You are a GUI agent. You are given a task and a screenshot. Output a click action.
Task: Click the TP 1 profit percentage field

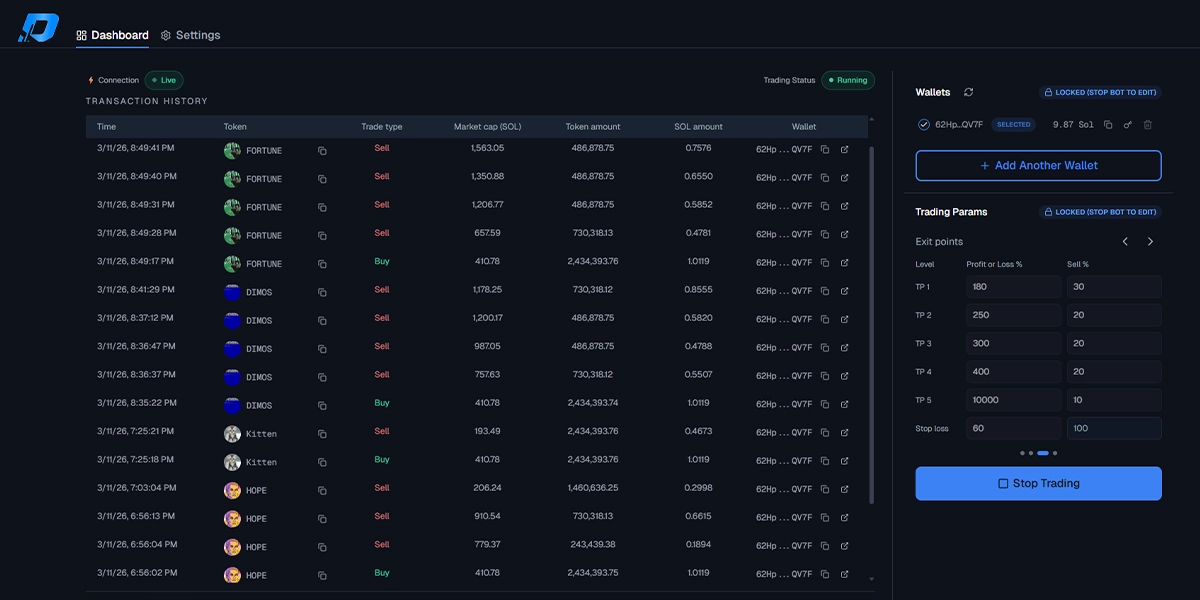tap(1013, 287)
